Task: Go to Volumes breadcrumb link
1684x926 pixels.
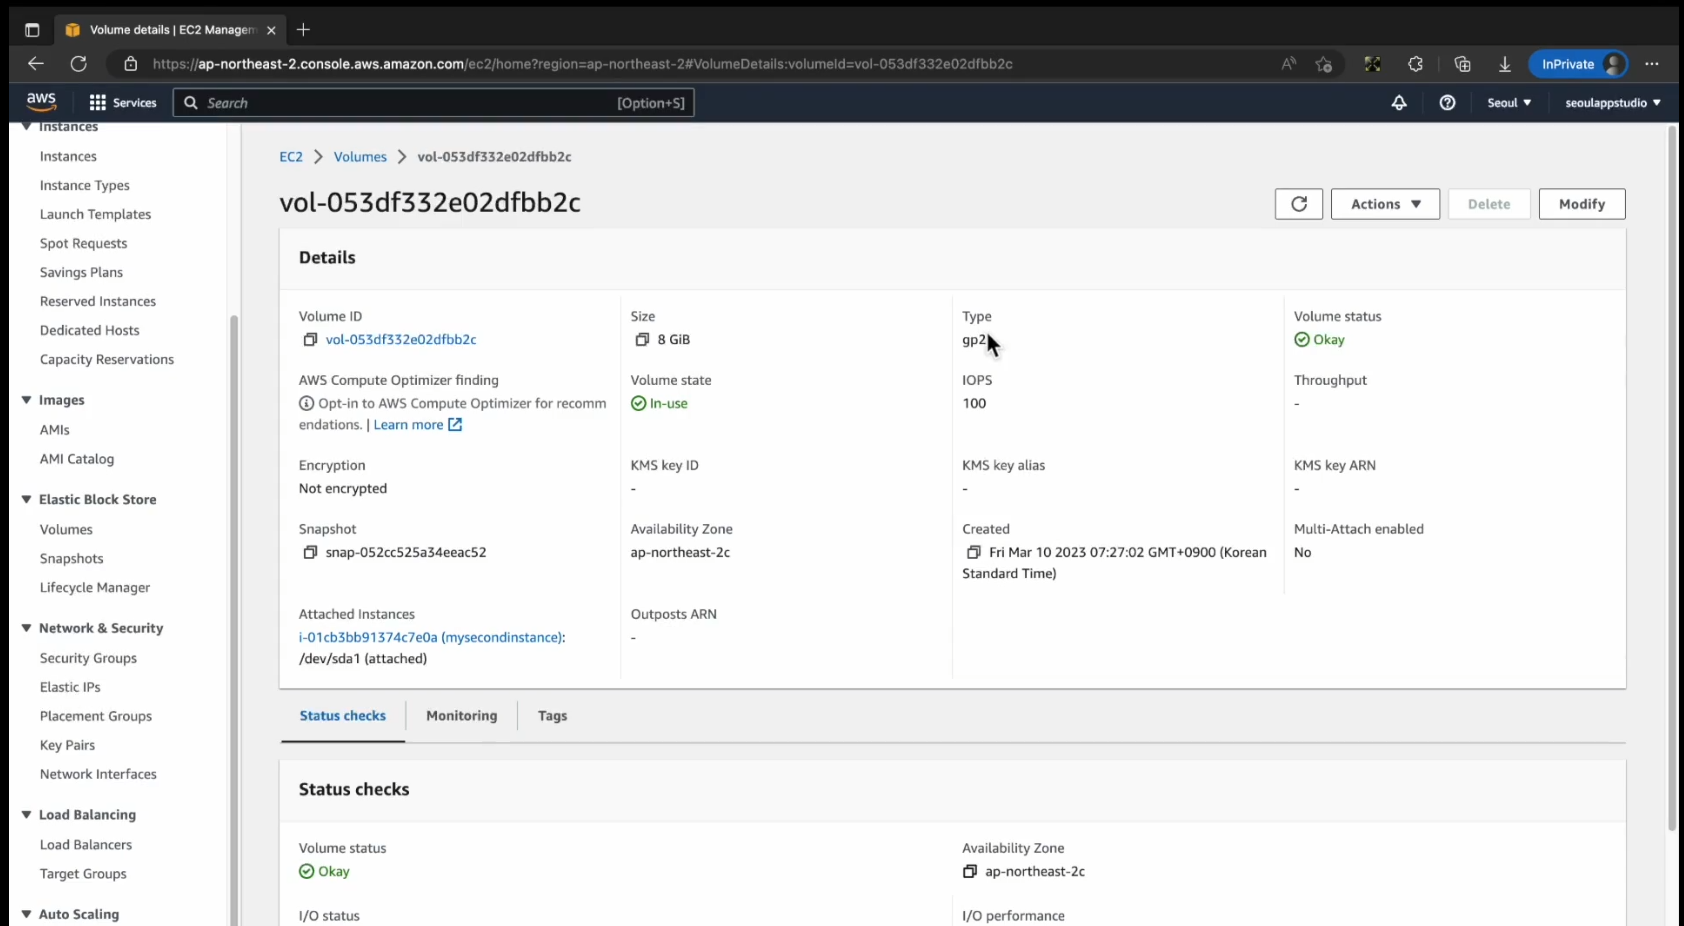Action: click(x=360, y=157)
